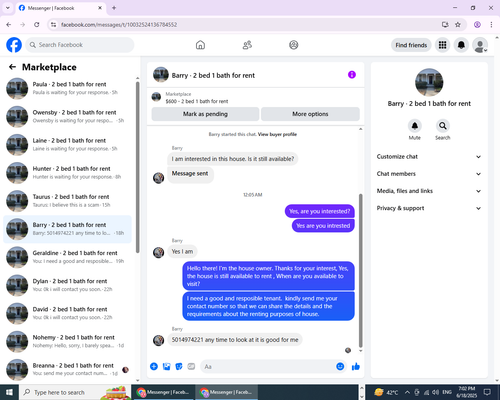The width and height of the screenshot is (500, 400).
Task: Open Taurus's scam message chat
Action: (67, 201)
